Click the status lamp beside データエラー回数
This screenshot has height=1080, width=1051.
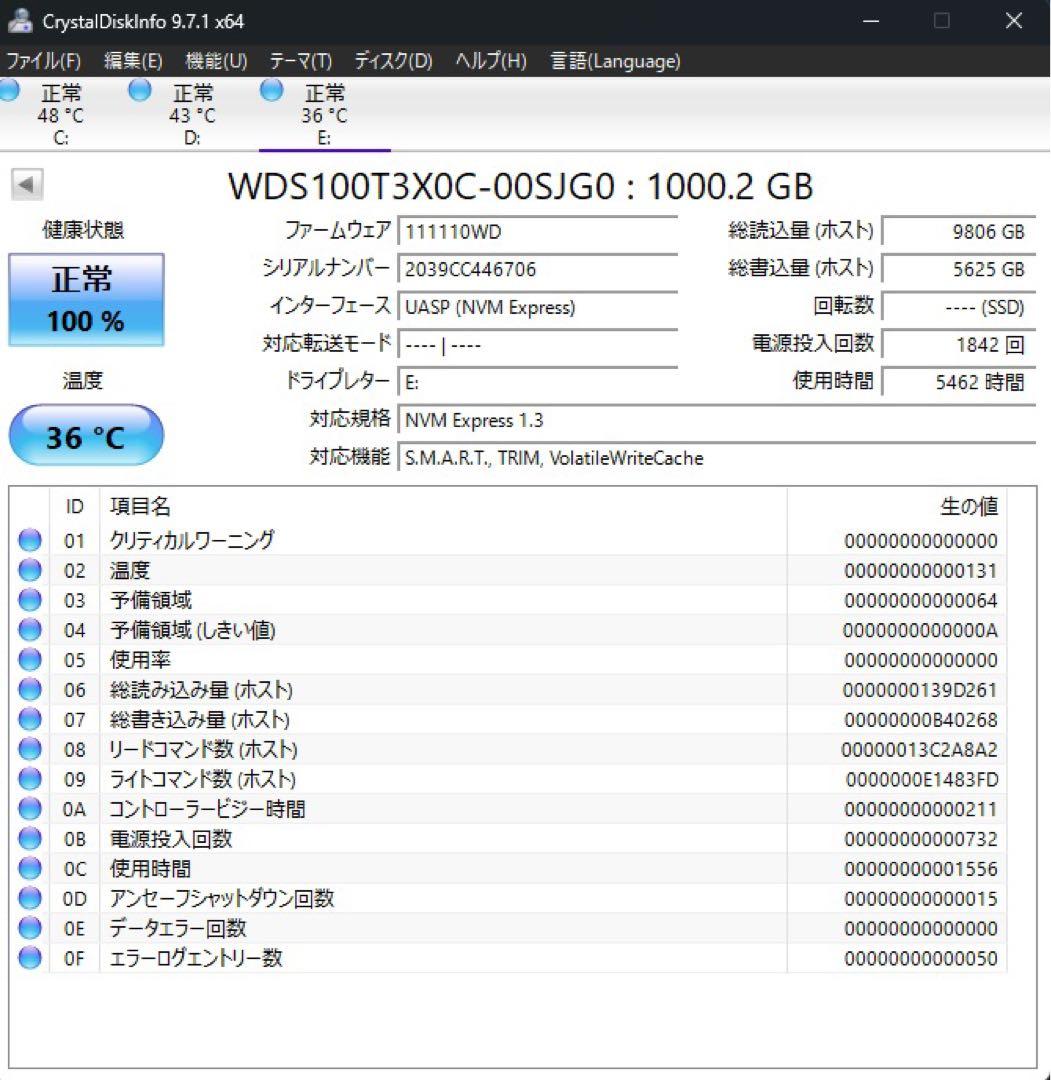(29, 928)
